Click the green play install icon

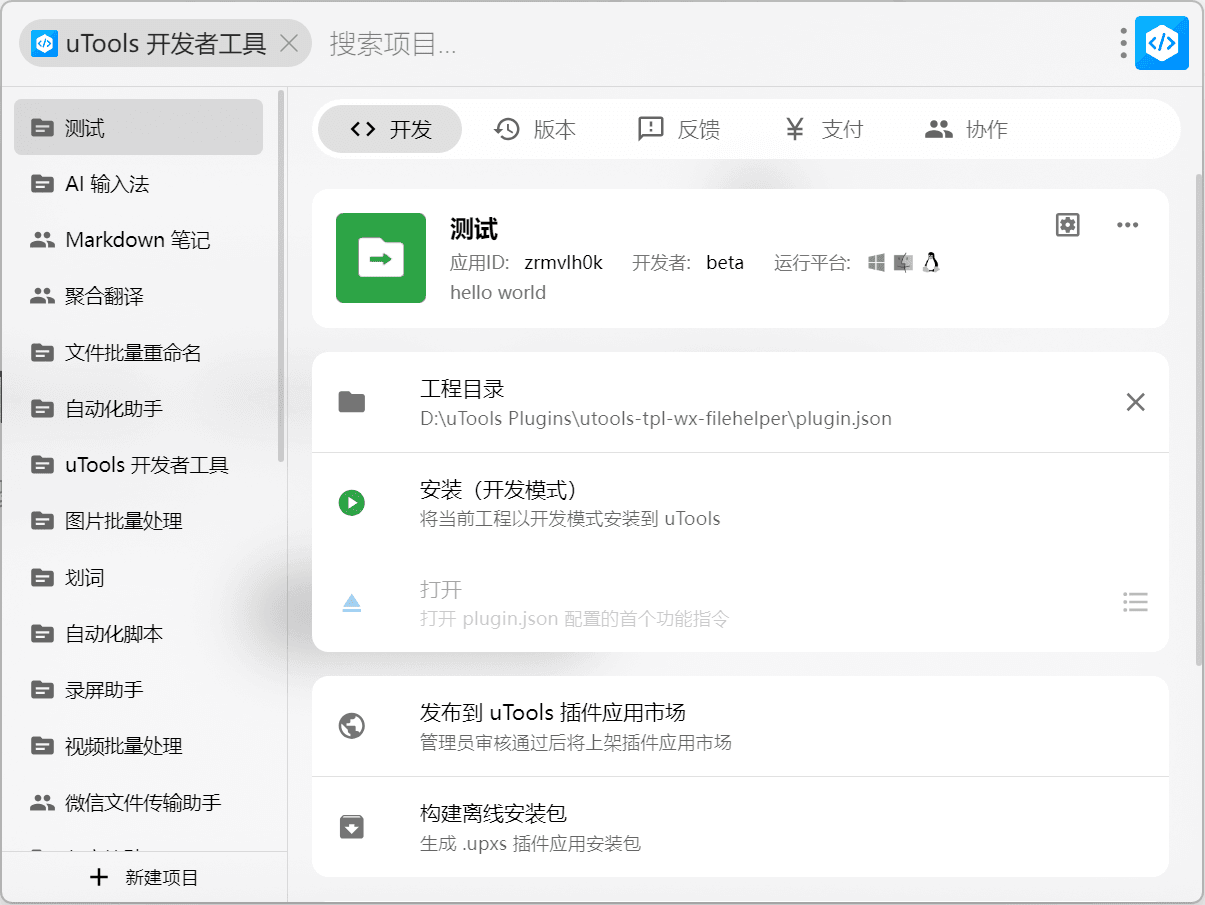[x=351, y=503]
